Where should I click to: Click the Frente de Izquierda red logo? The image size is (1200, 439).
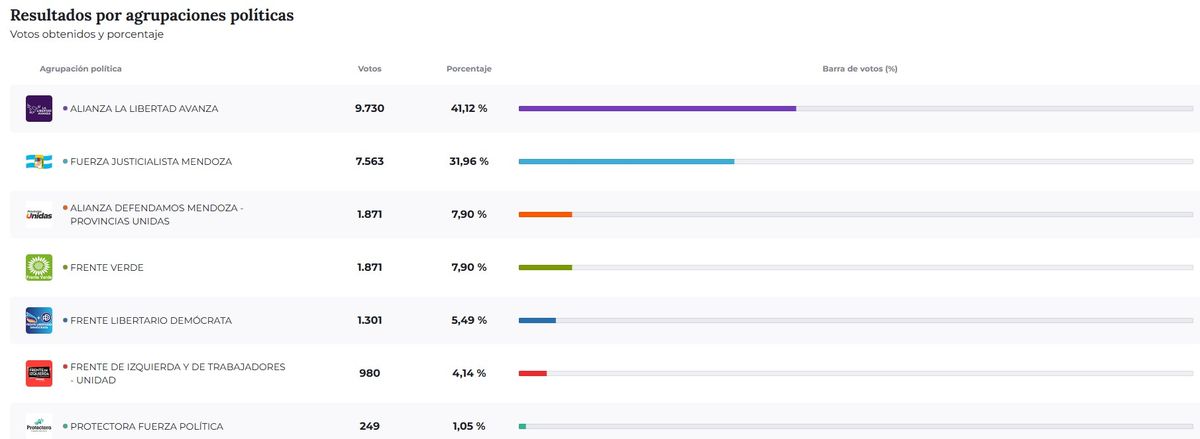39,373
